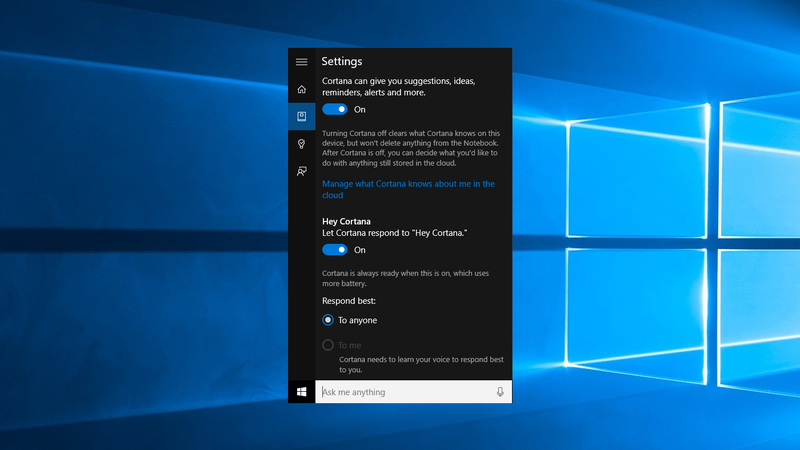Viewport: 800px width, 450px height.
Task: Click the 'Settings' heading text
Action: [x=342, y=61]
